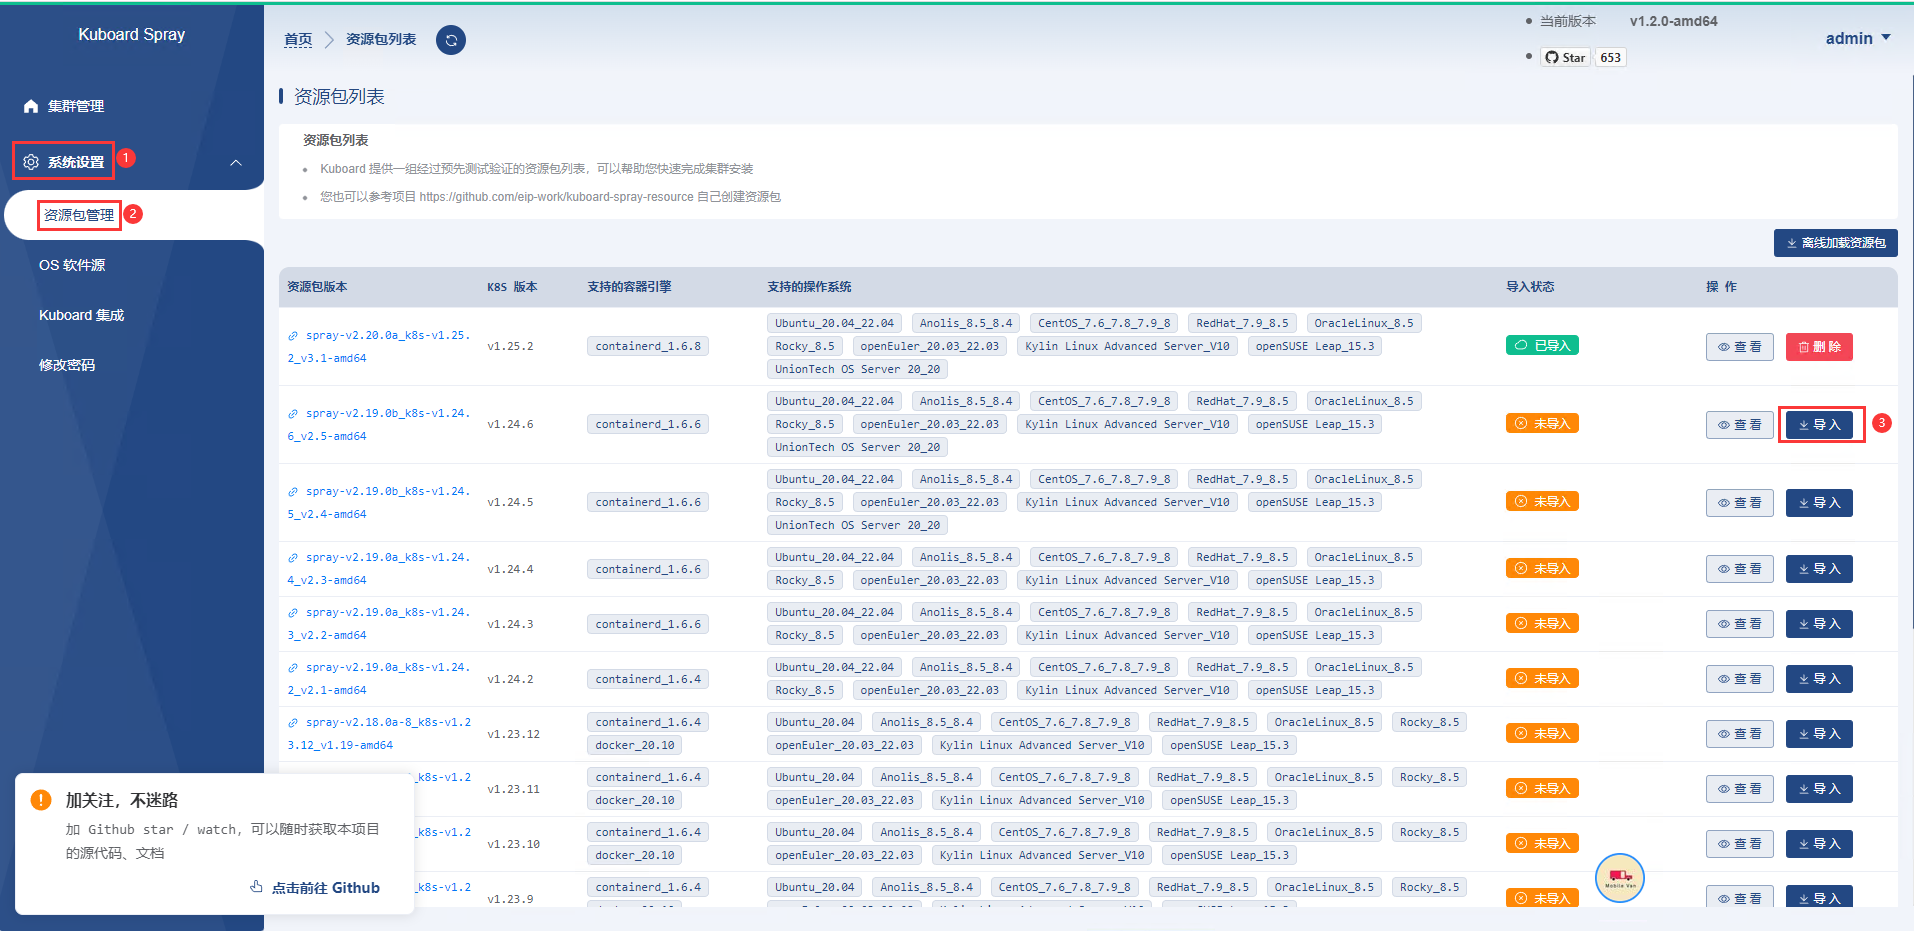The image size is (1914, 931).
Task: Open spray-v2.19.0a_k8s-v1.24.3 resource package link
Action: (x=379, y=624)
